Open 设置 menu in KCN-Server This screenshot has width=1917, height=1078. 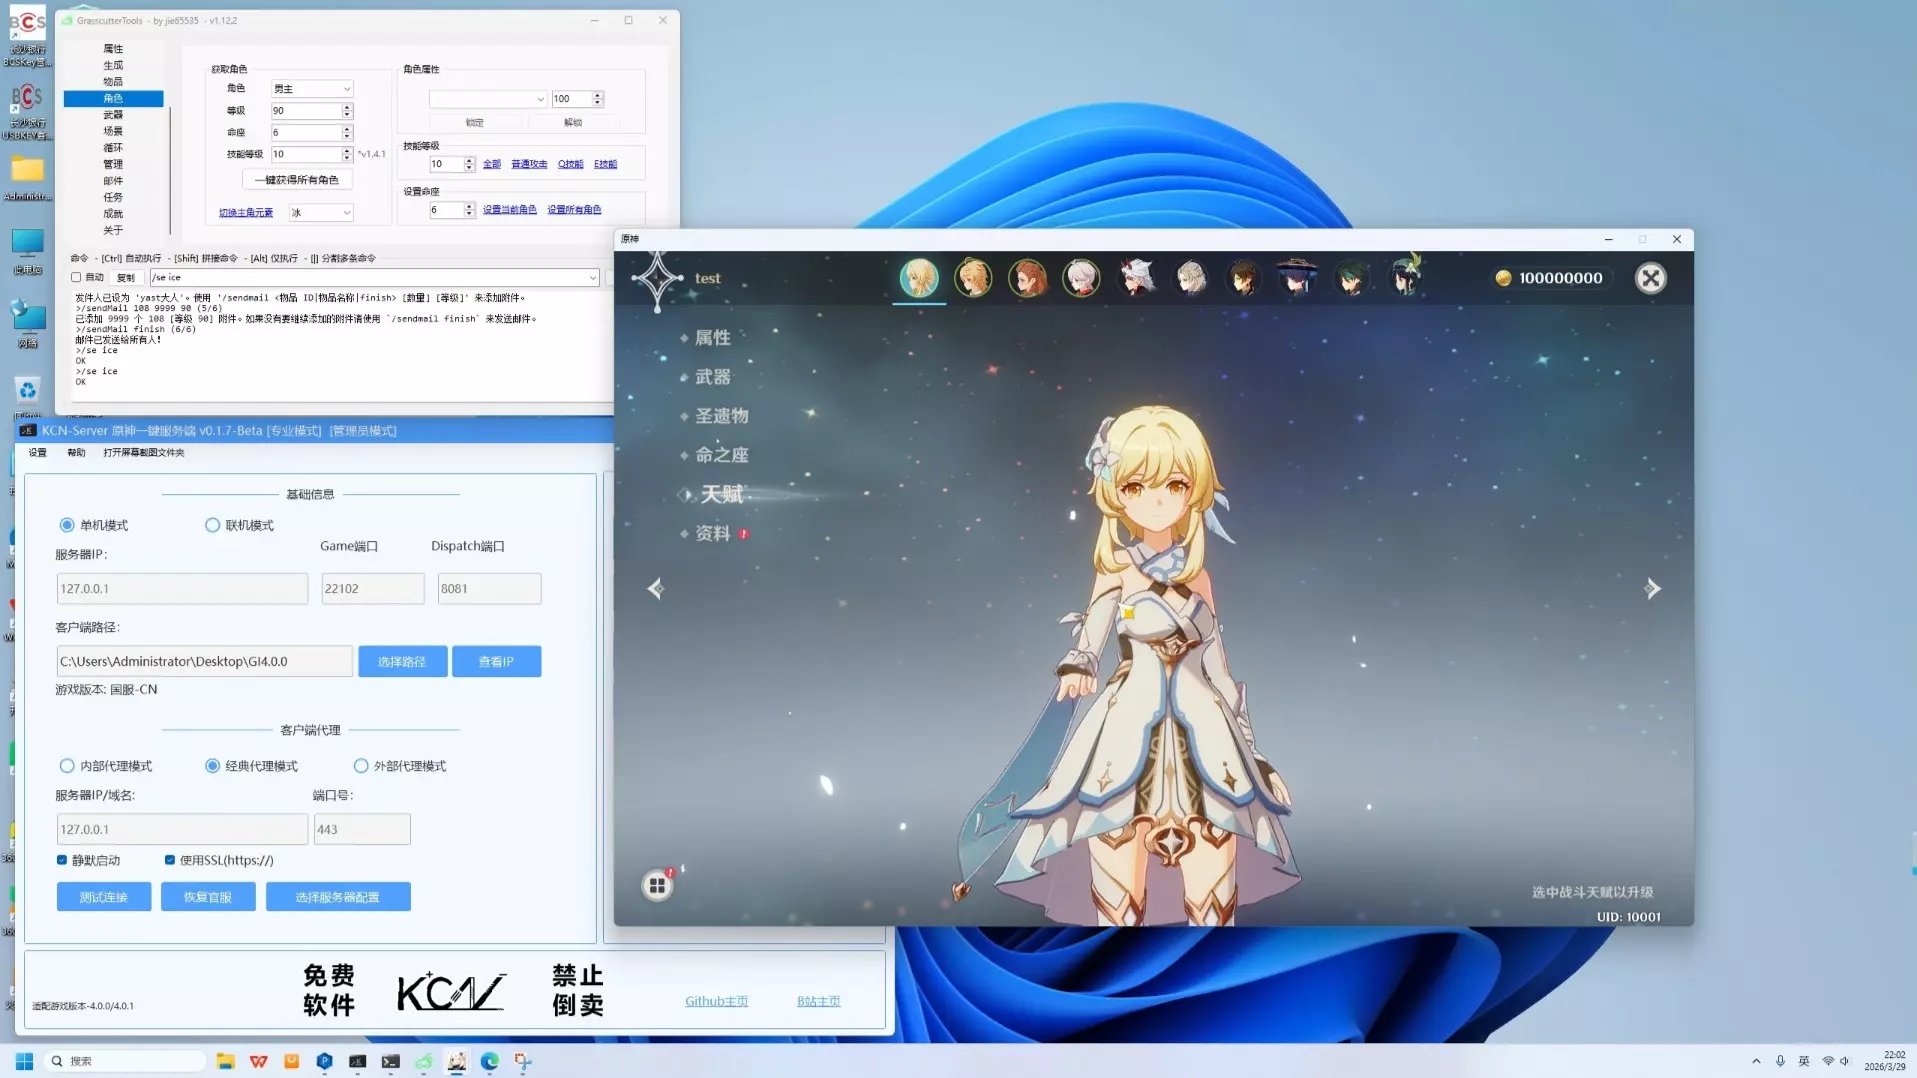pos(38,453)
